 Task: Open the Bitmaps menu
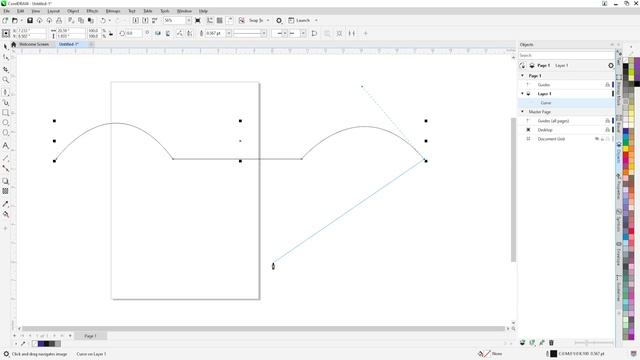[113, 11]
